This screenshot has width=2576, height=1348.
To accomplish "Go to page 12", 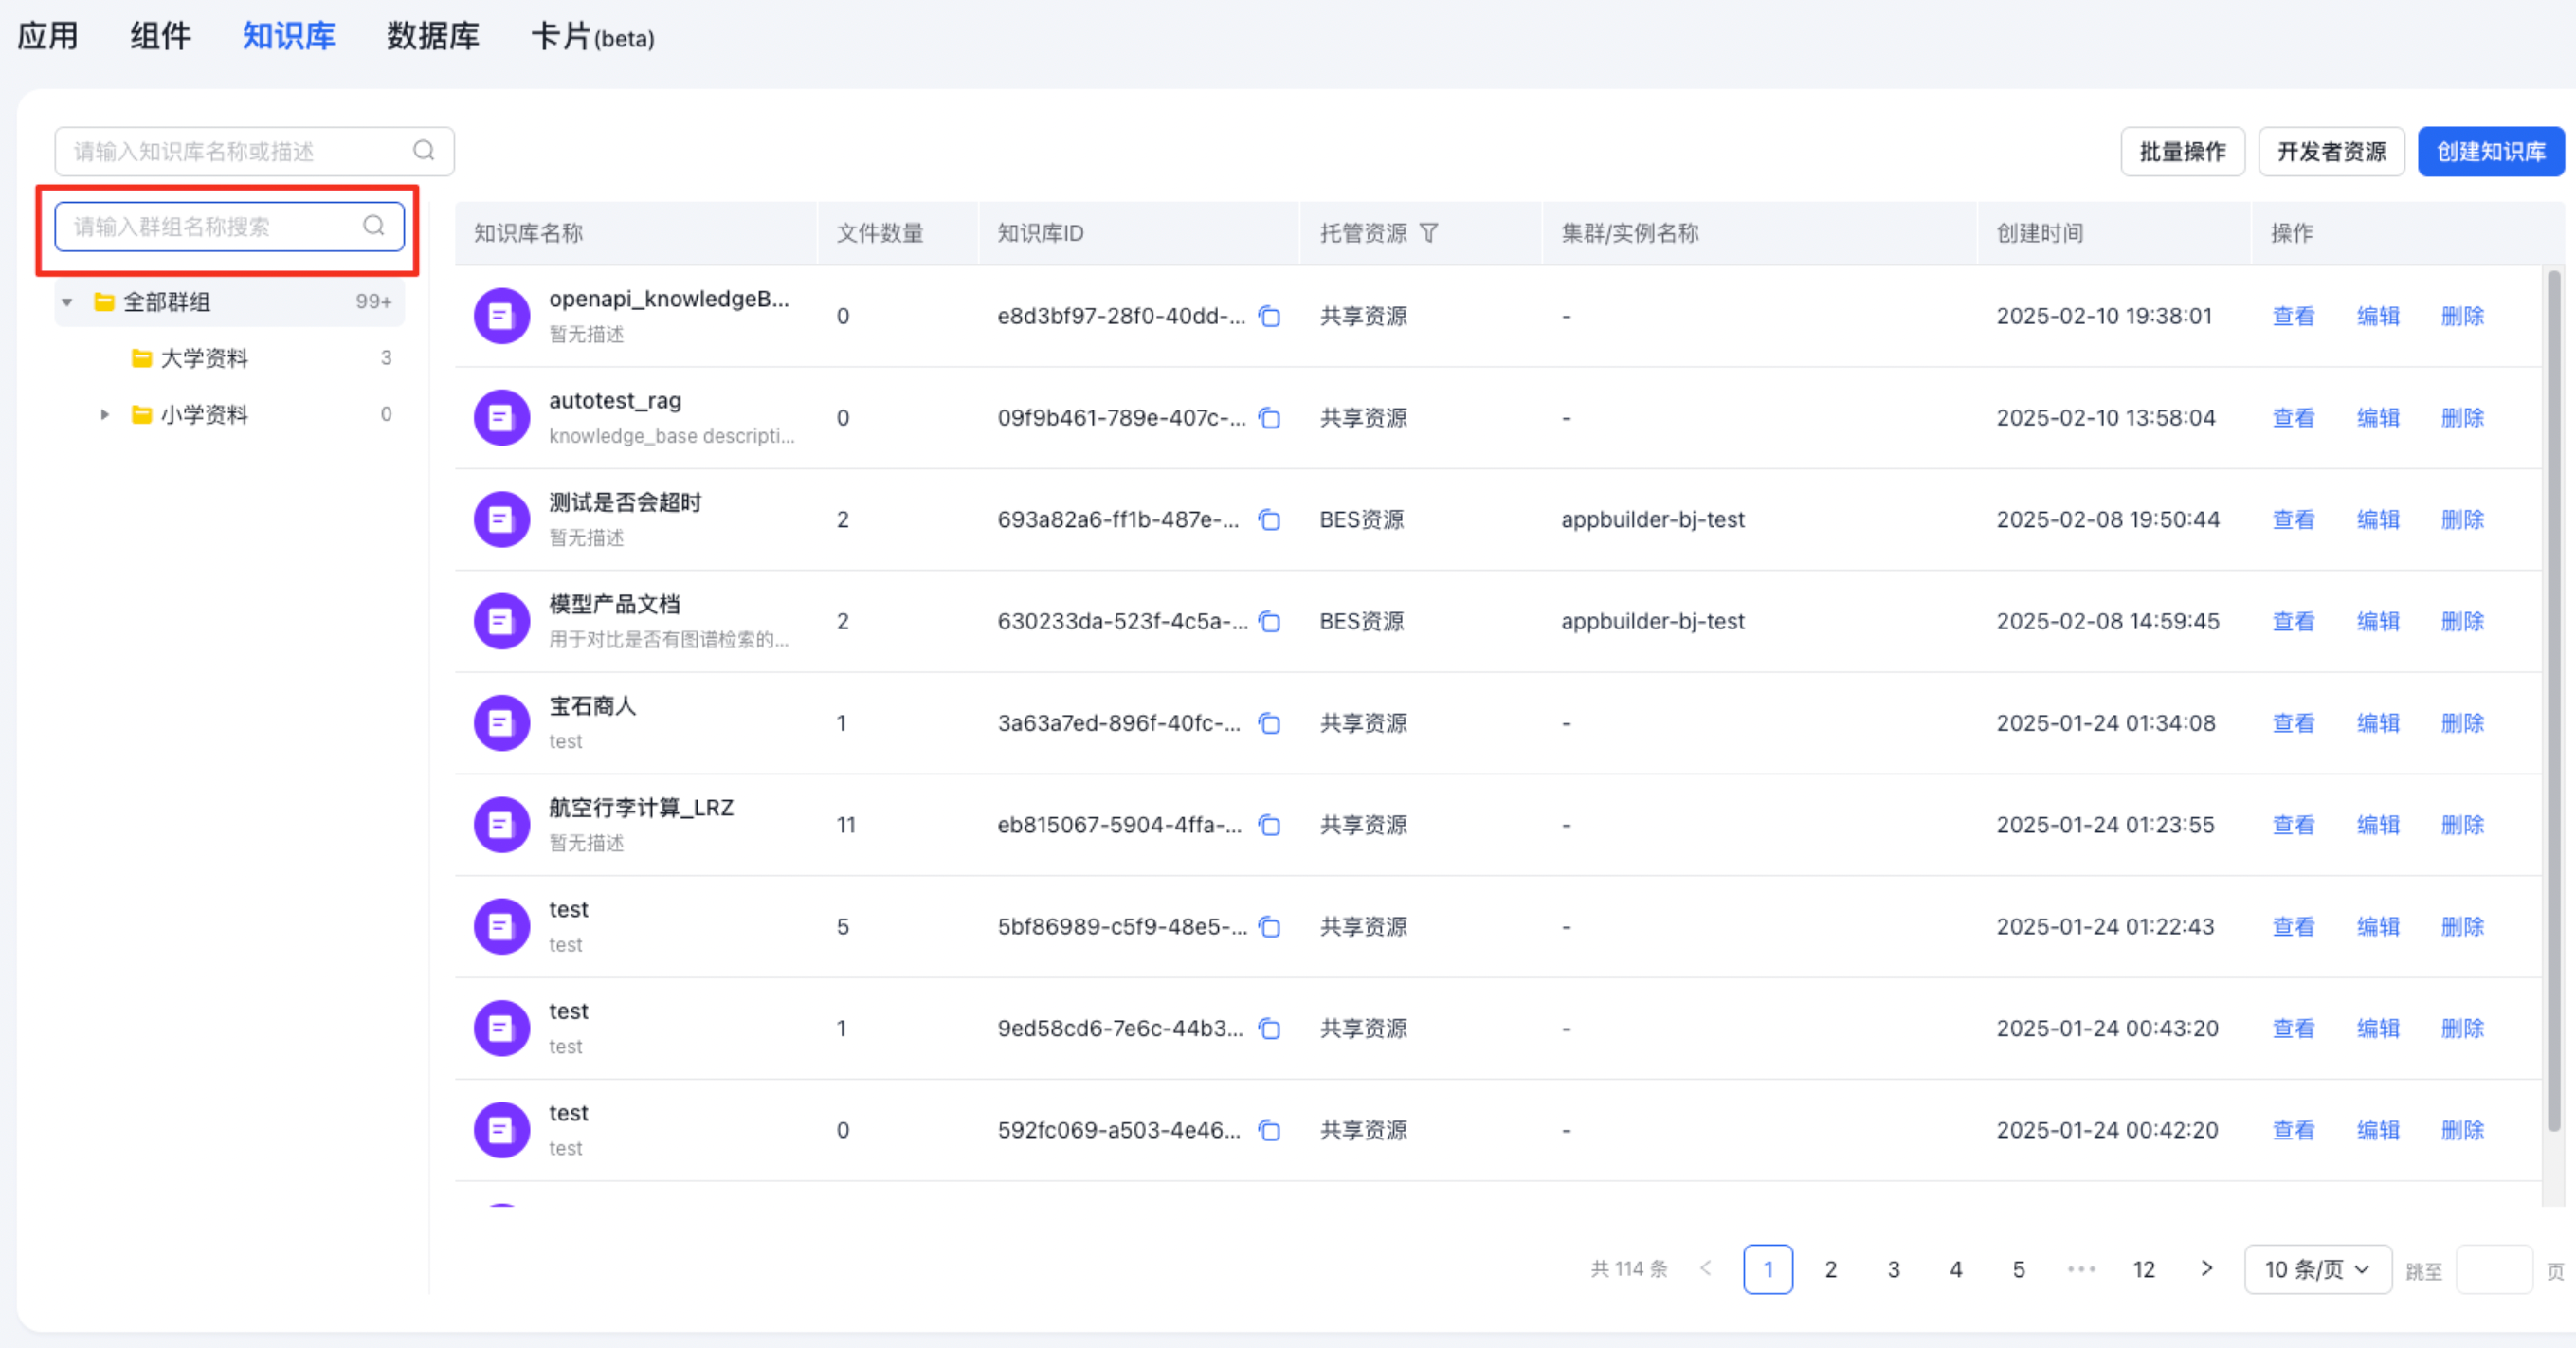I will [2144, 1269].
